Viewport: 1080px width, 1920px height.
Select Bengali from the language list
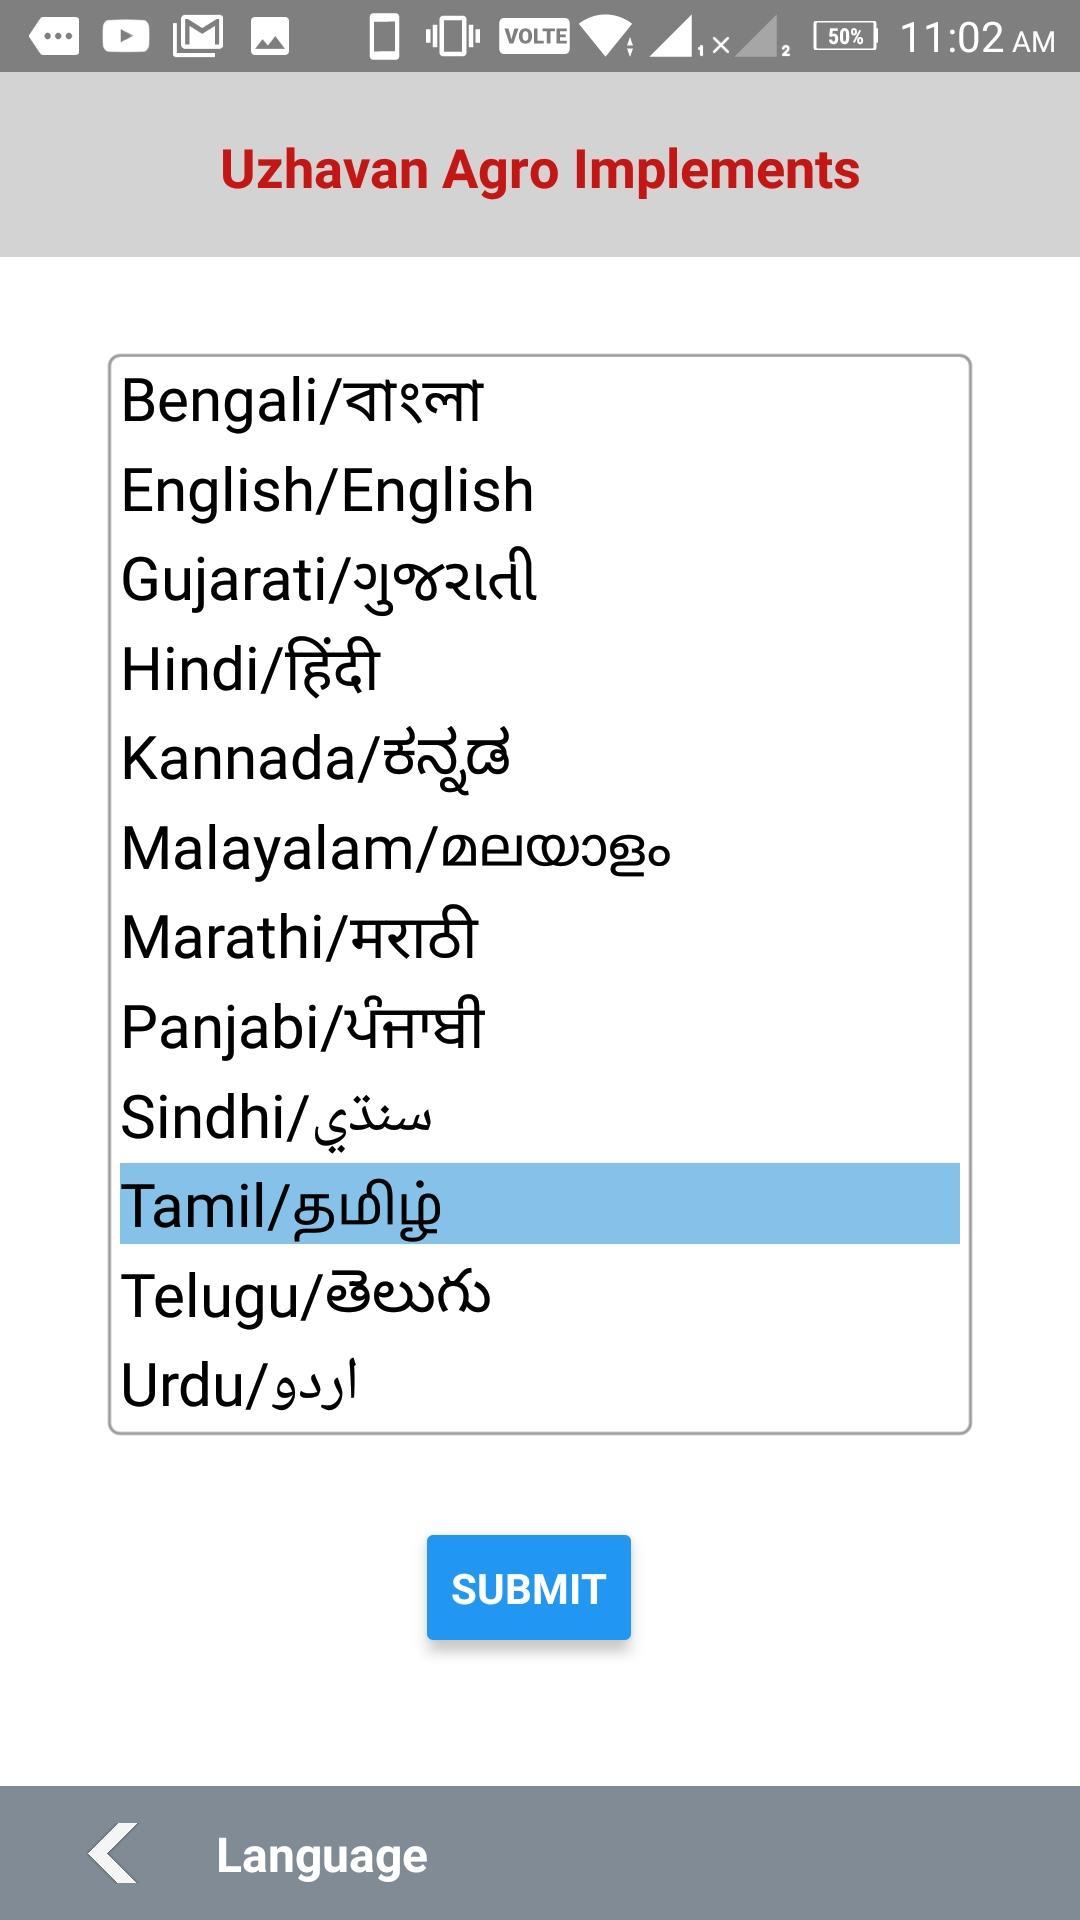302,401
